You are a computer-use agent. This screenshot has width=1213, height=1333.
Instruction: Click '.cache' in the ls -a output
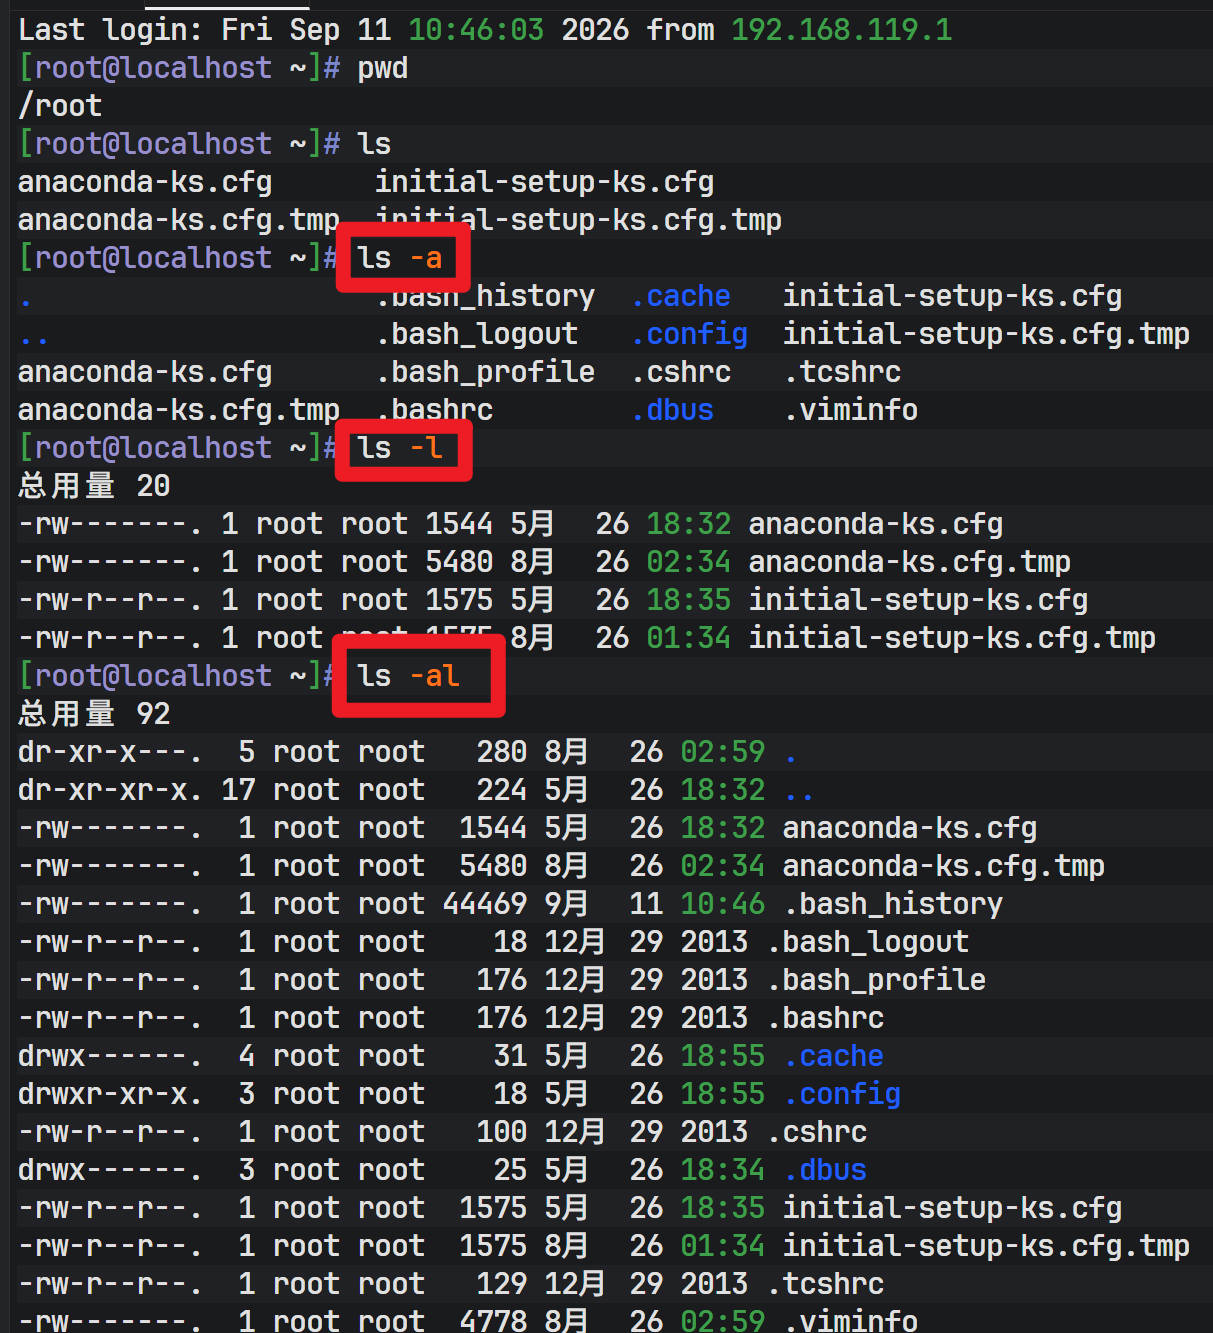coord(681,296)
